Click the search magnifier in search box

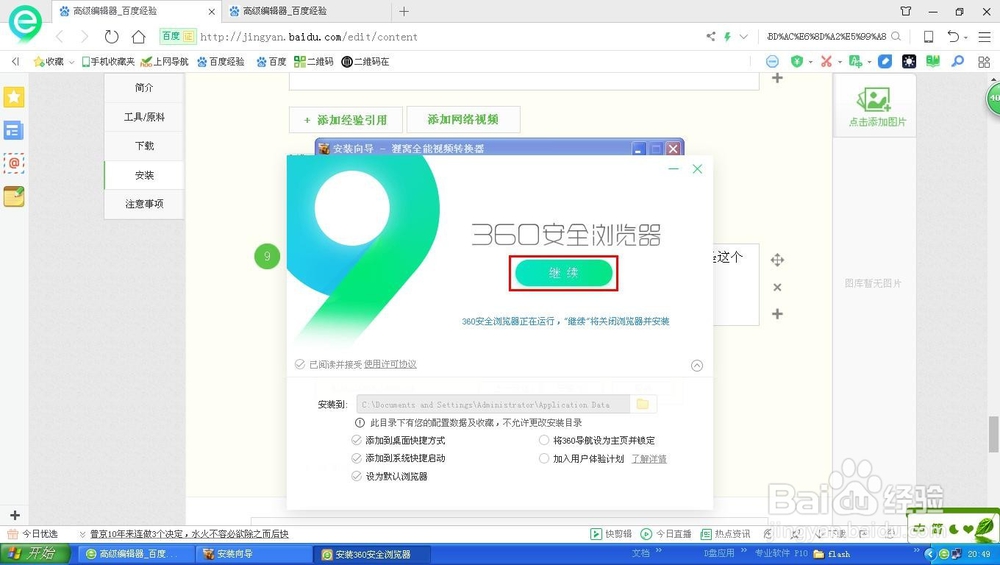pyautogui.click(x=896, y=36)
